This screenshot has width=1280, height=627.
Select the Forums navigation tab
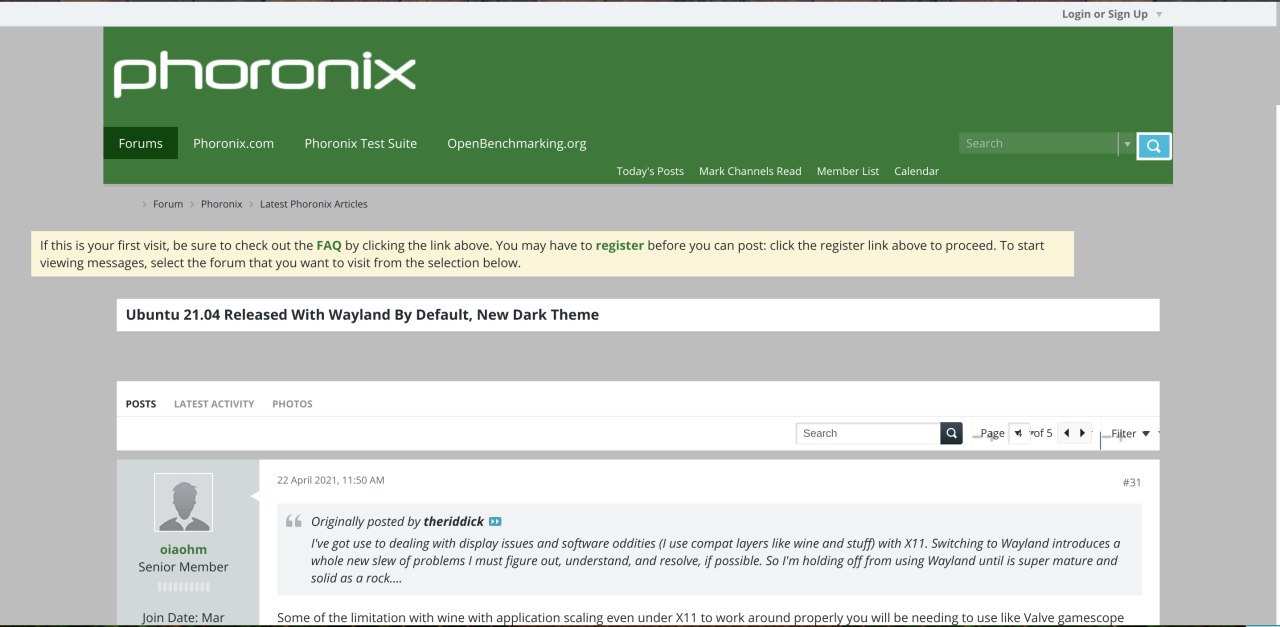pos(140,143)
